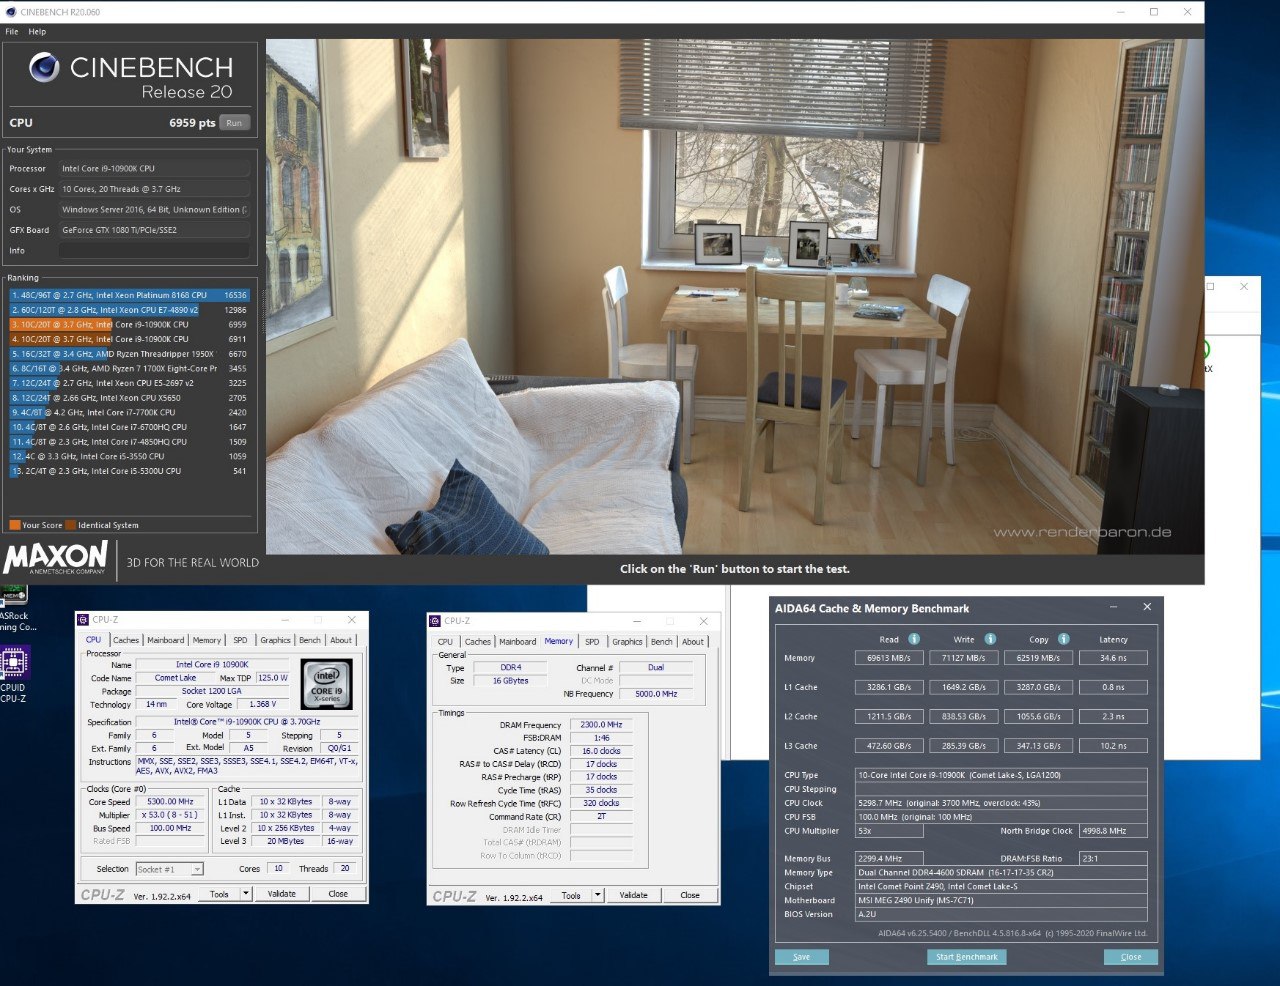Viewport: 1280px width, 986px height.
Task: Open SPD tab in second CPU-Z window
Action: [592, 642]
